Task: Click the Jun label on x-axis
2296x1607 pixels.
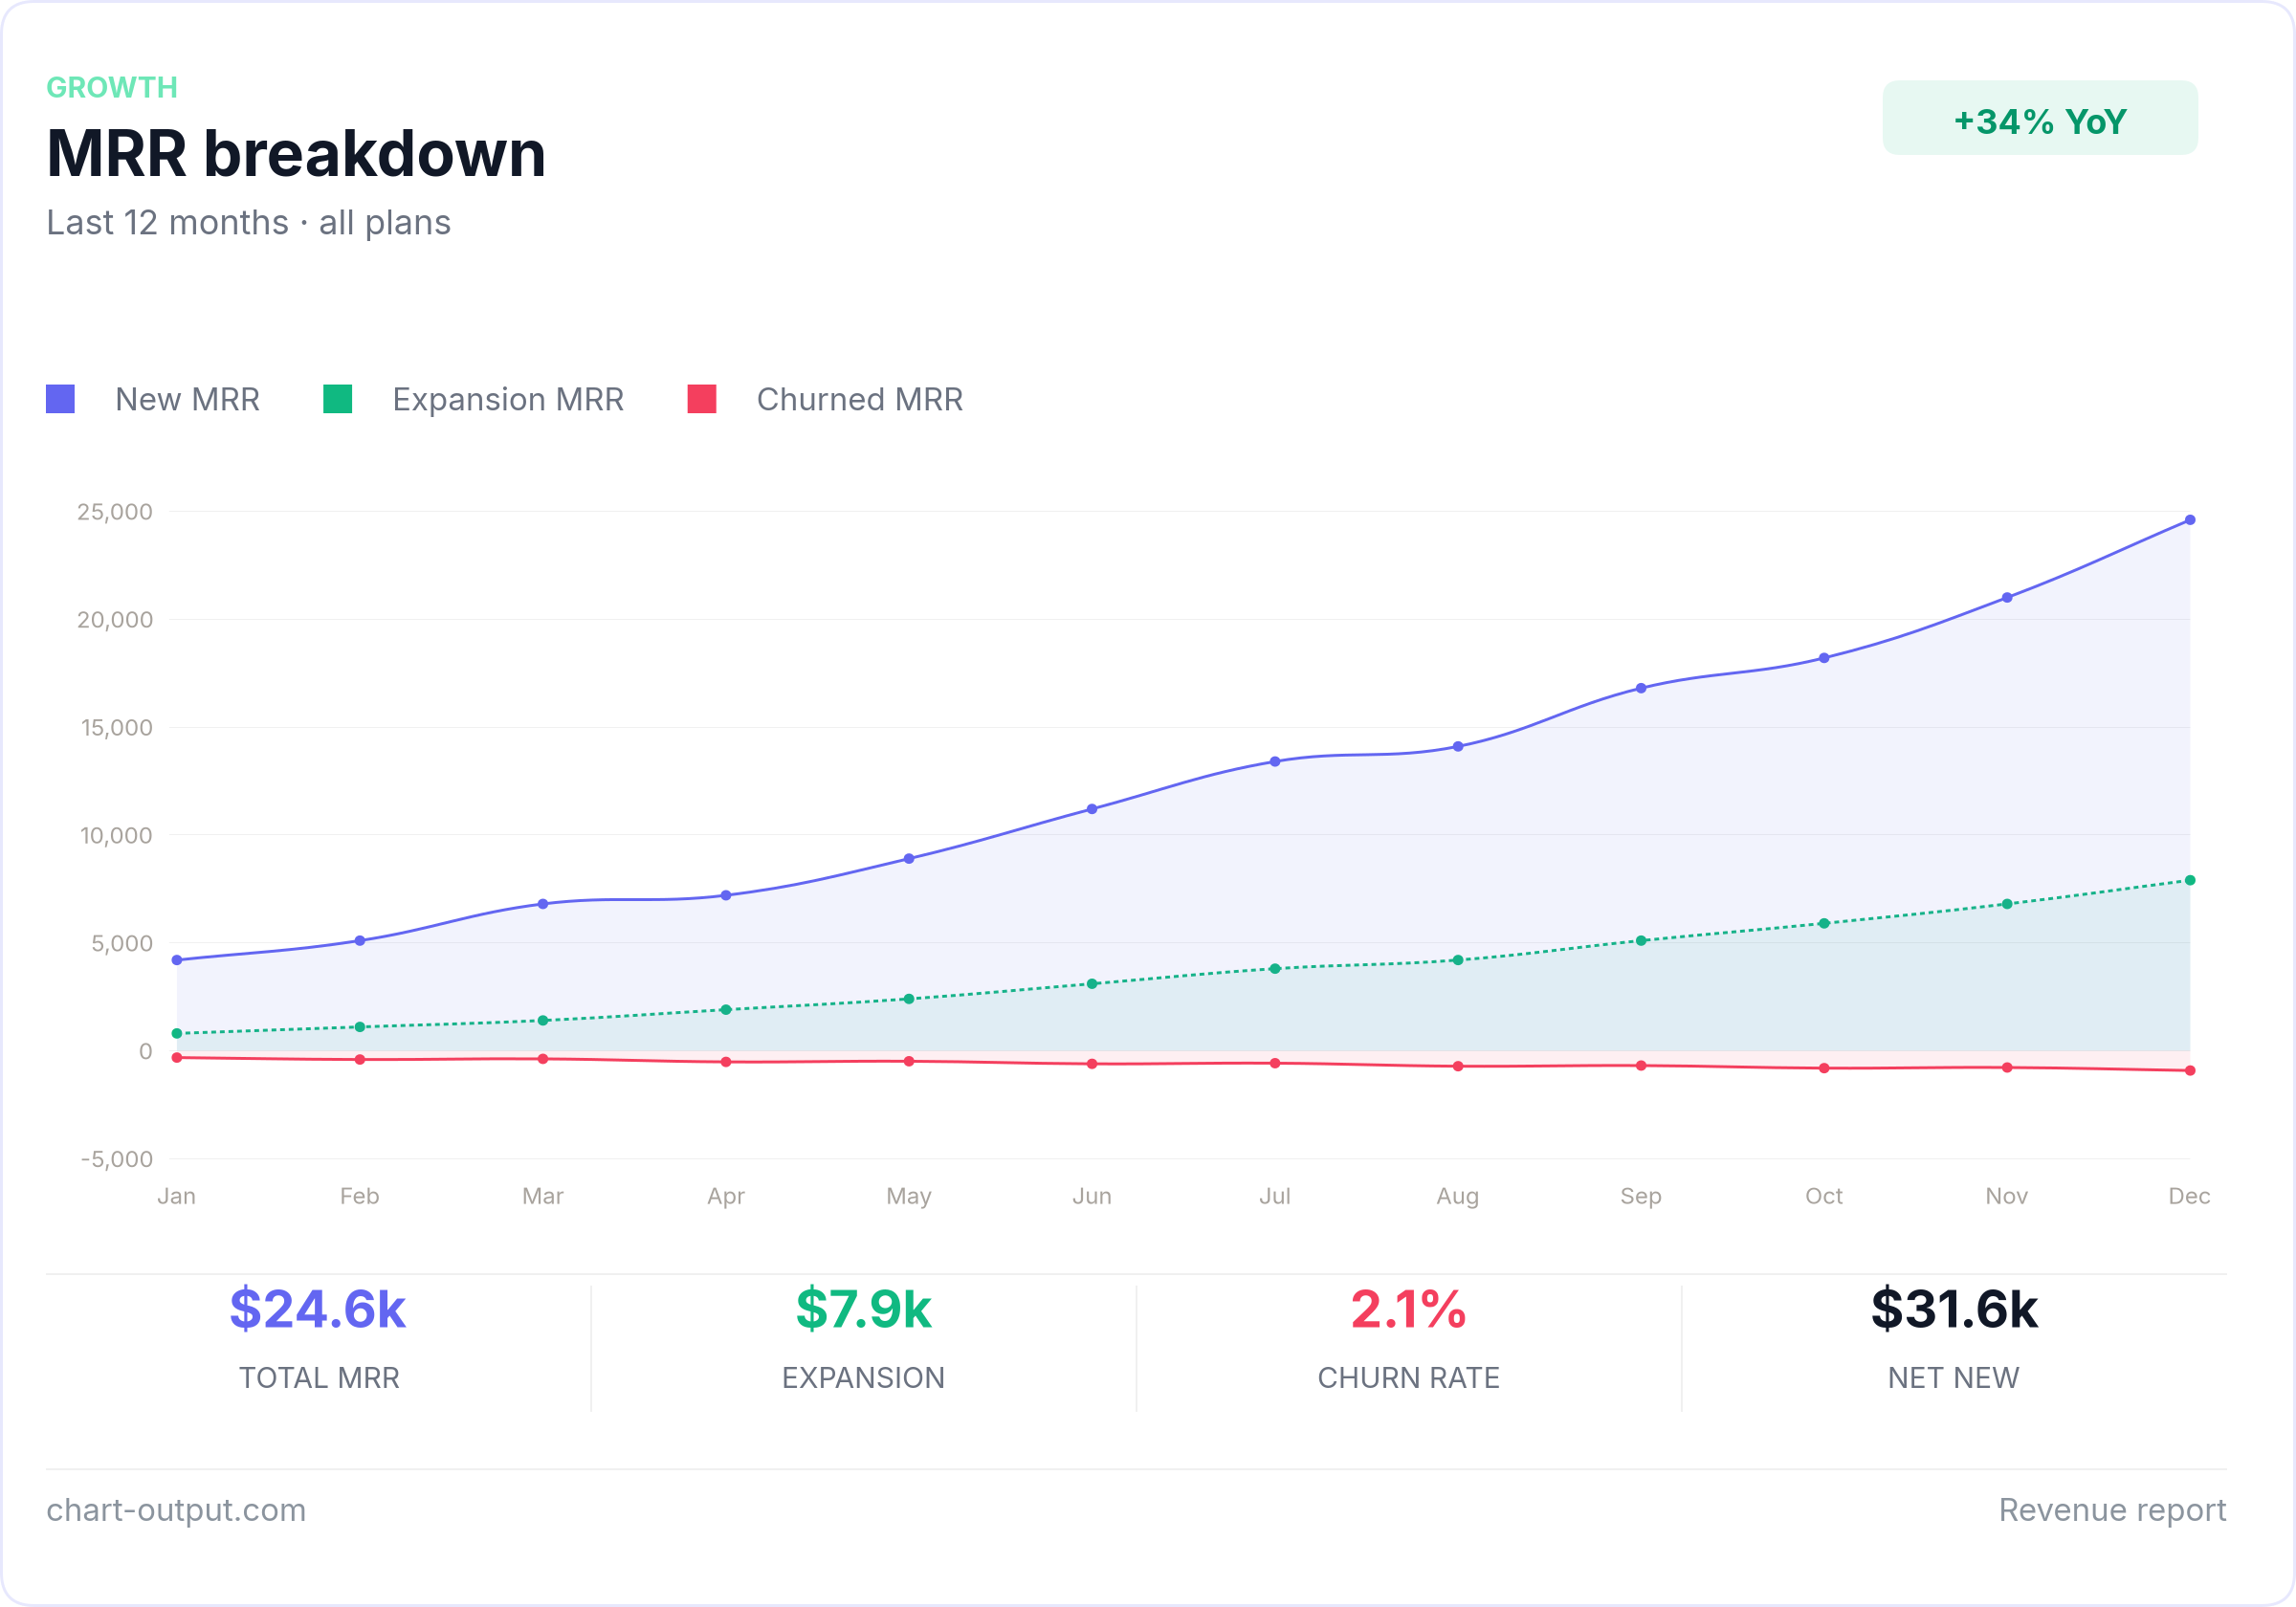Action: tap(1092, 1196)
